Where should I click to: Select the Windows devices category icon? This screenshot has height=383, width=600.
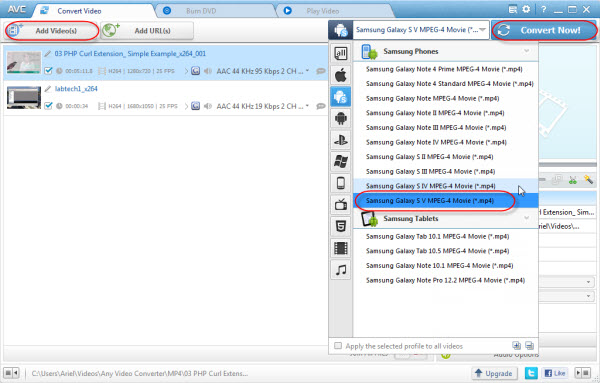pyautogui.click(x=341, y=161)
